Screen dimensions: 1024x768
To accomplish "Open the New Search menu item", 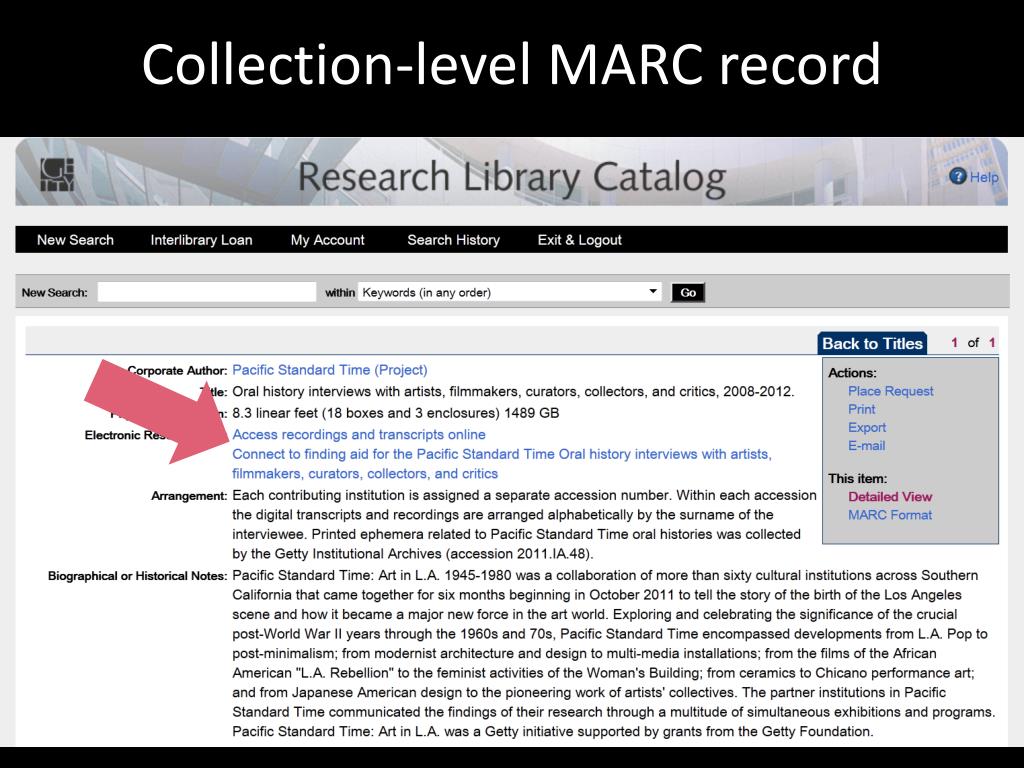I will coord(75,240).
